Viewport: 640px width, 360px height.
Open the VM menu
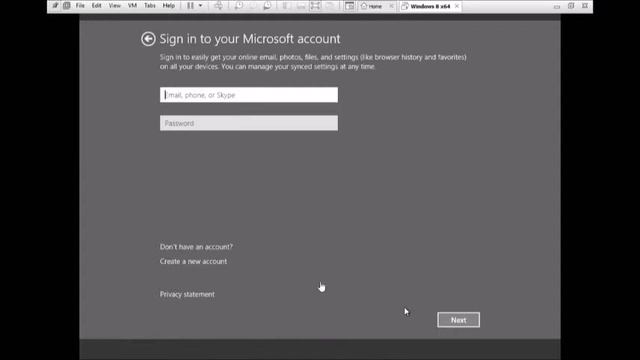[x=132, y=6]
